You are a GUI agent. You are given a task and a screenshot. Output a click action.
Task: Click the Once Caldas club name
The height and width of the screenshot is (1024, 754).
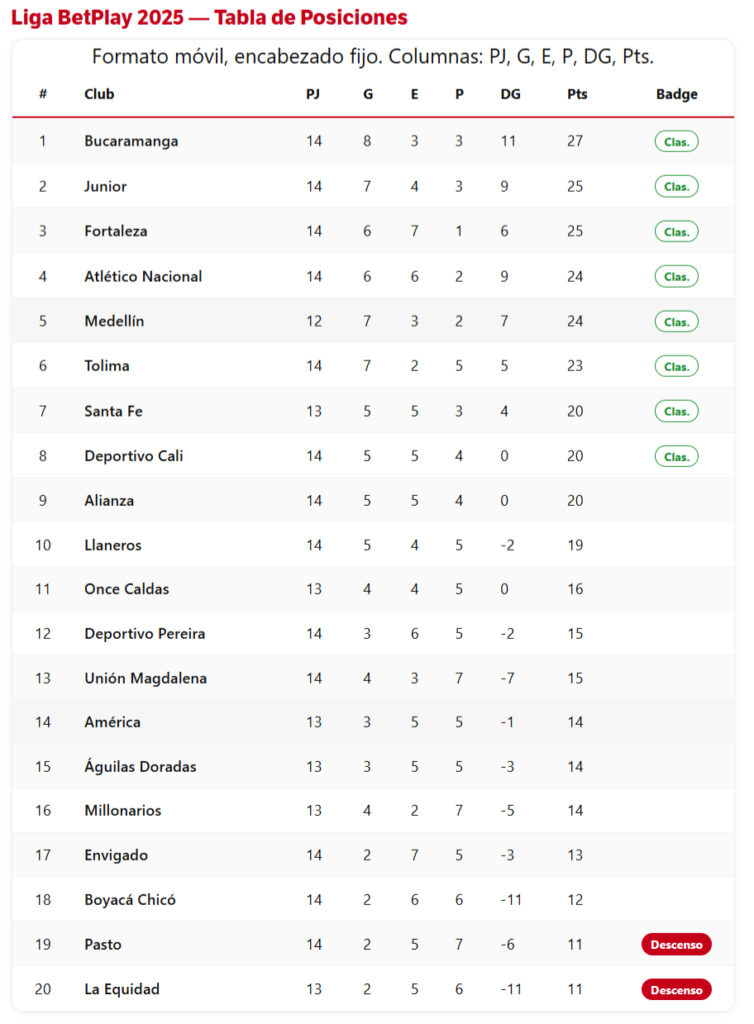(x=126, y=589)
